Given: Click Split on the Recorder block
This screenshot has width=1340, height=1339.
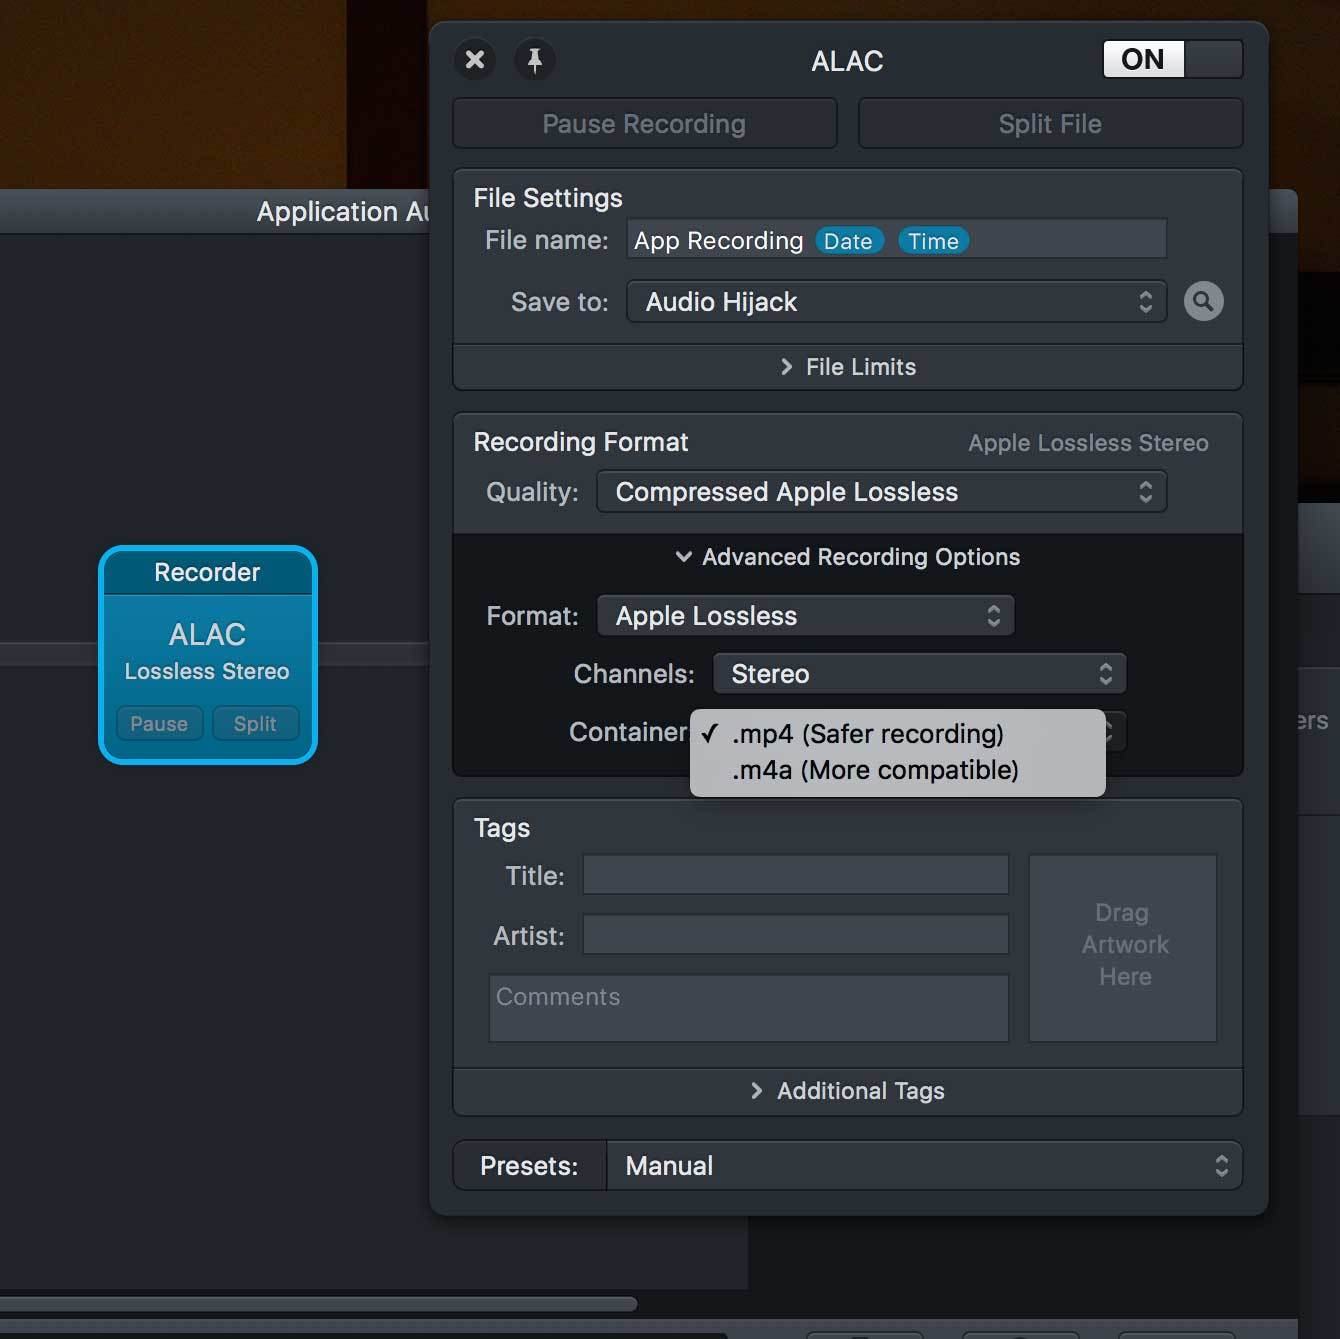Looking at the screenshot, I should coord(255,724).
